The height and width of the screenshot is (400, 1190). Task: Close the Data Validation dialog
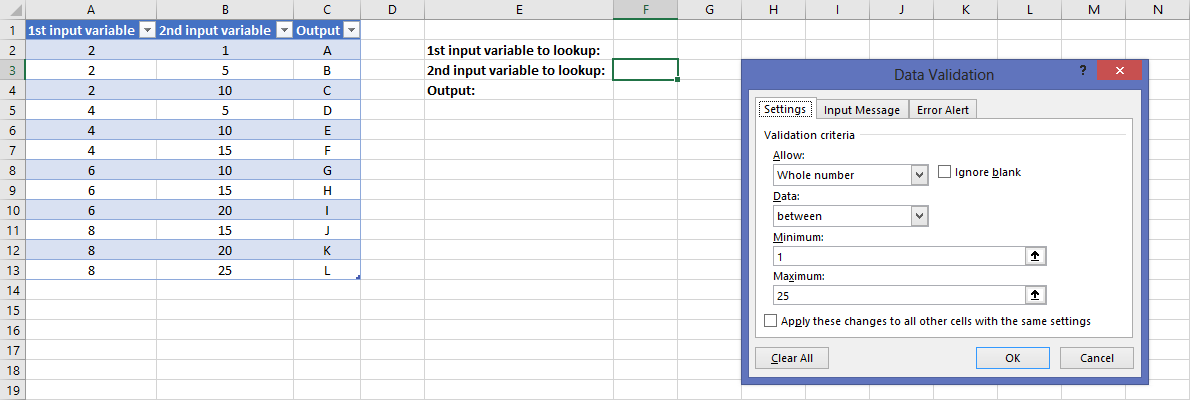1119,71
